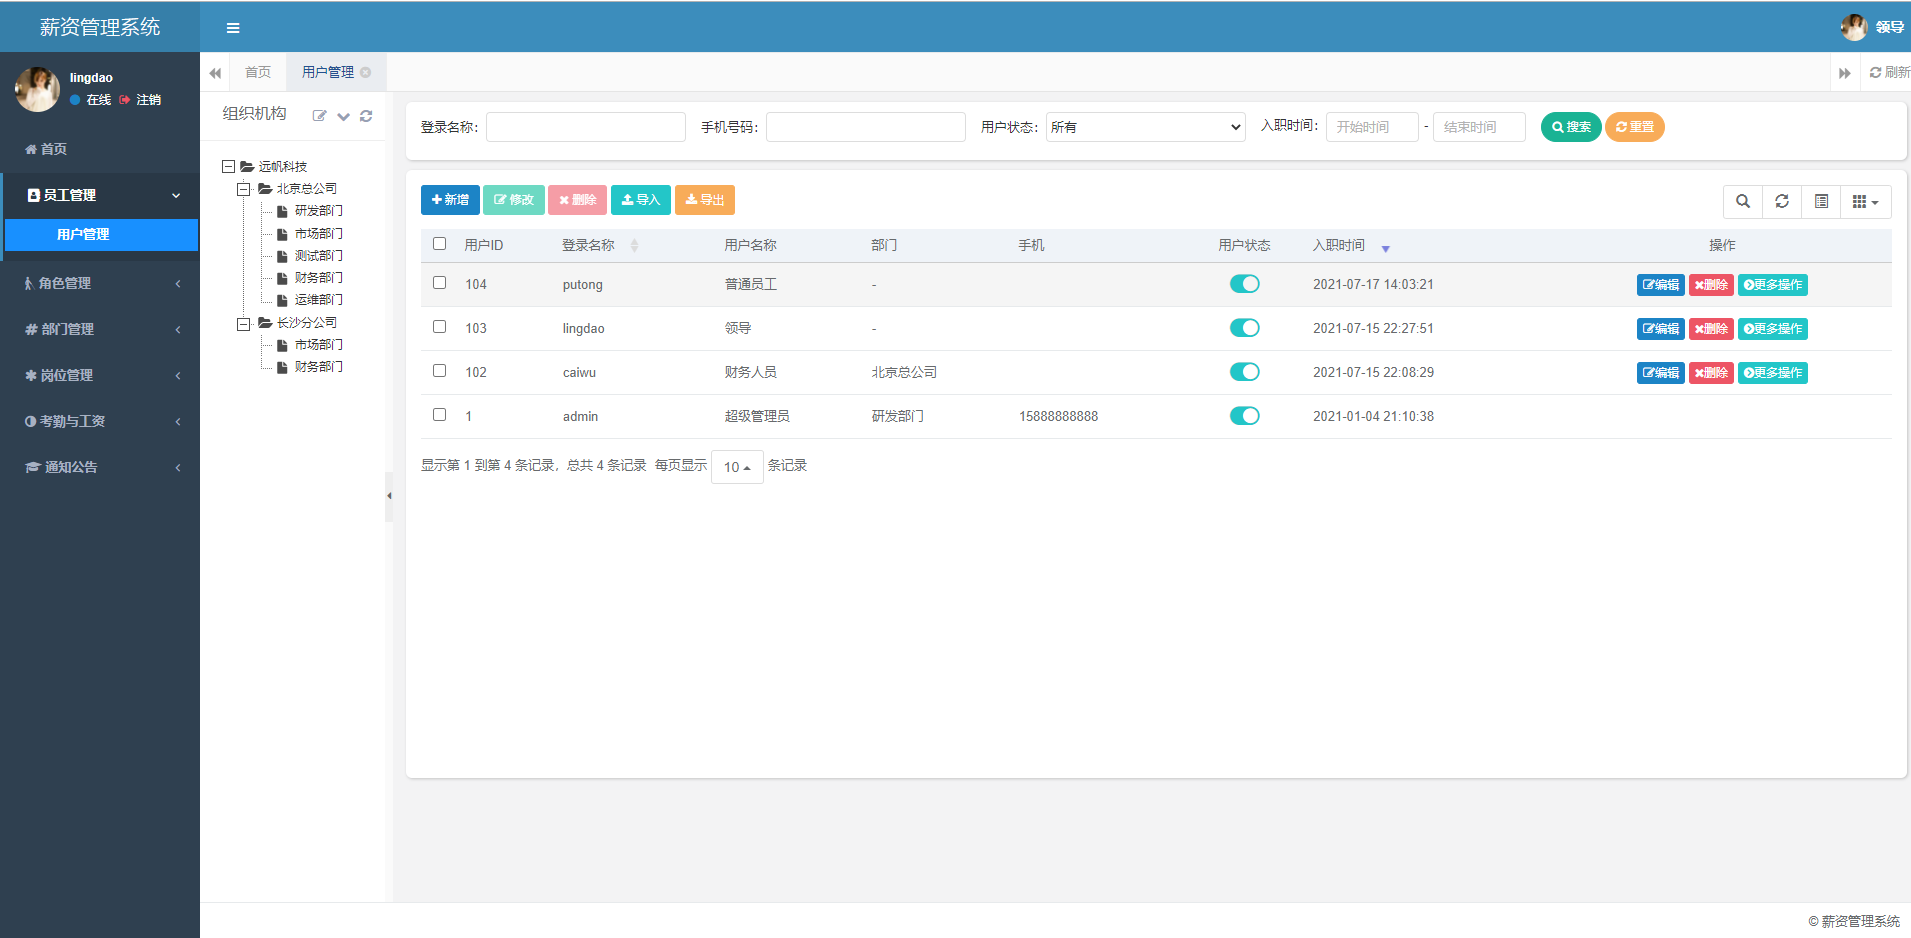Image resolution: width=1911 pixels, height=938 pixels.
Task: Open the 用户状态 dropdown
Action: (x=1146, y=127)
